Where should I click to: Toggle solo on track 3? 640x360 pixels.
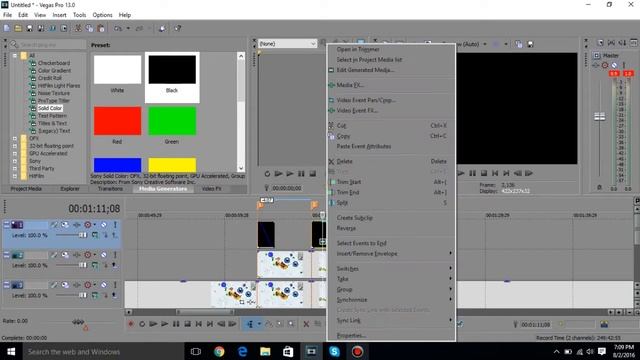(115, 285)
